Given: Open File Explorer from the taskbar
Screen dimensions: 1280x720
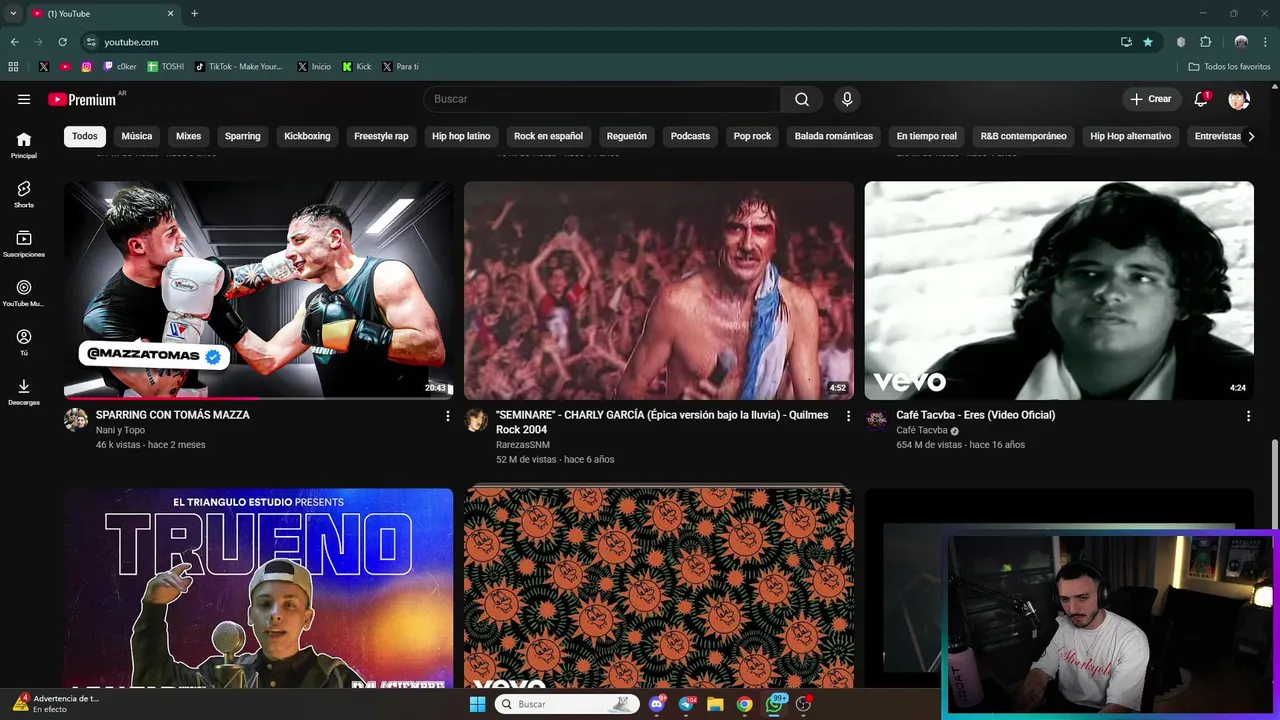Looking at the screenshot, I should tap(715, 704).
